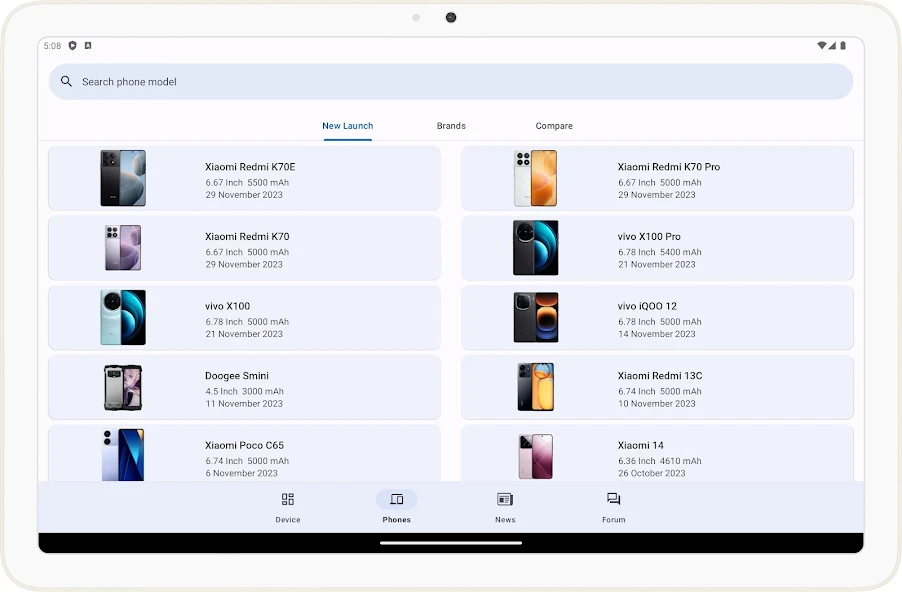Switch to the New Launch tab
902x592 pixels.
(x=347, y=126)
